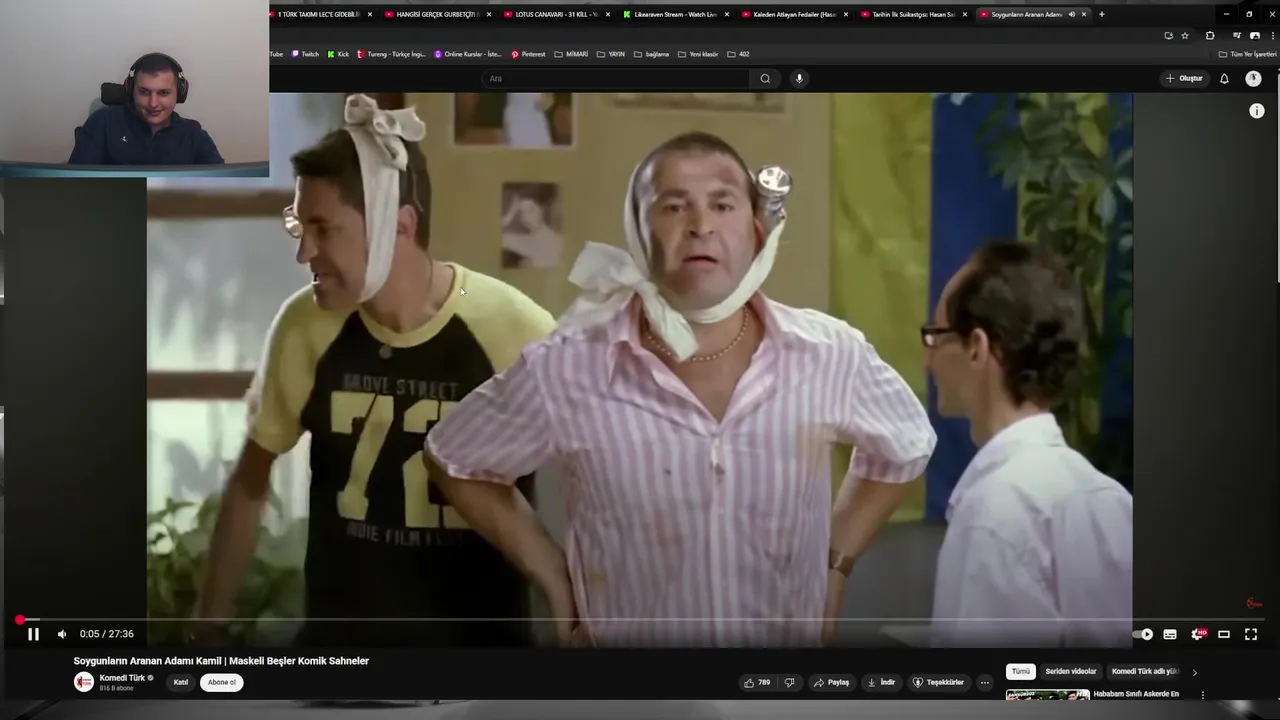The image size is (1280, 720).
Task: Close the Soygunların Aranan Adamı tab
Action: click(1084, 14)
